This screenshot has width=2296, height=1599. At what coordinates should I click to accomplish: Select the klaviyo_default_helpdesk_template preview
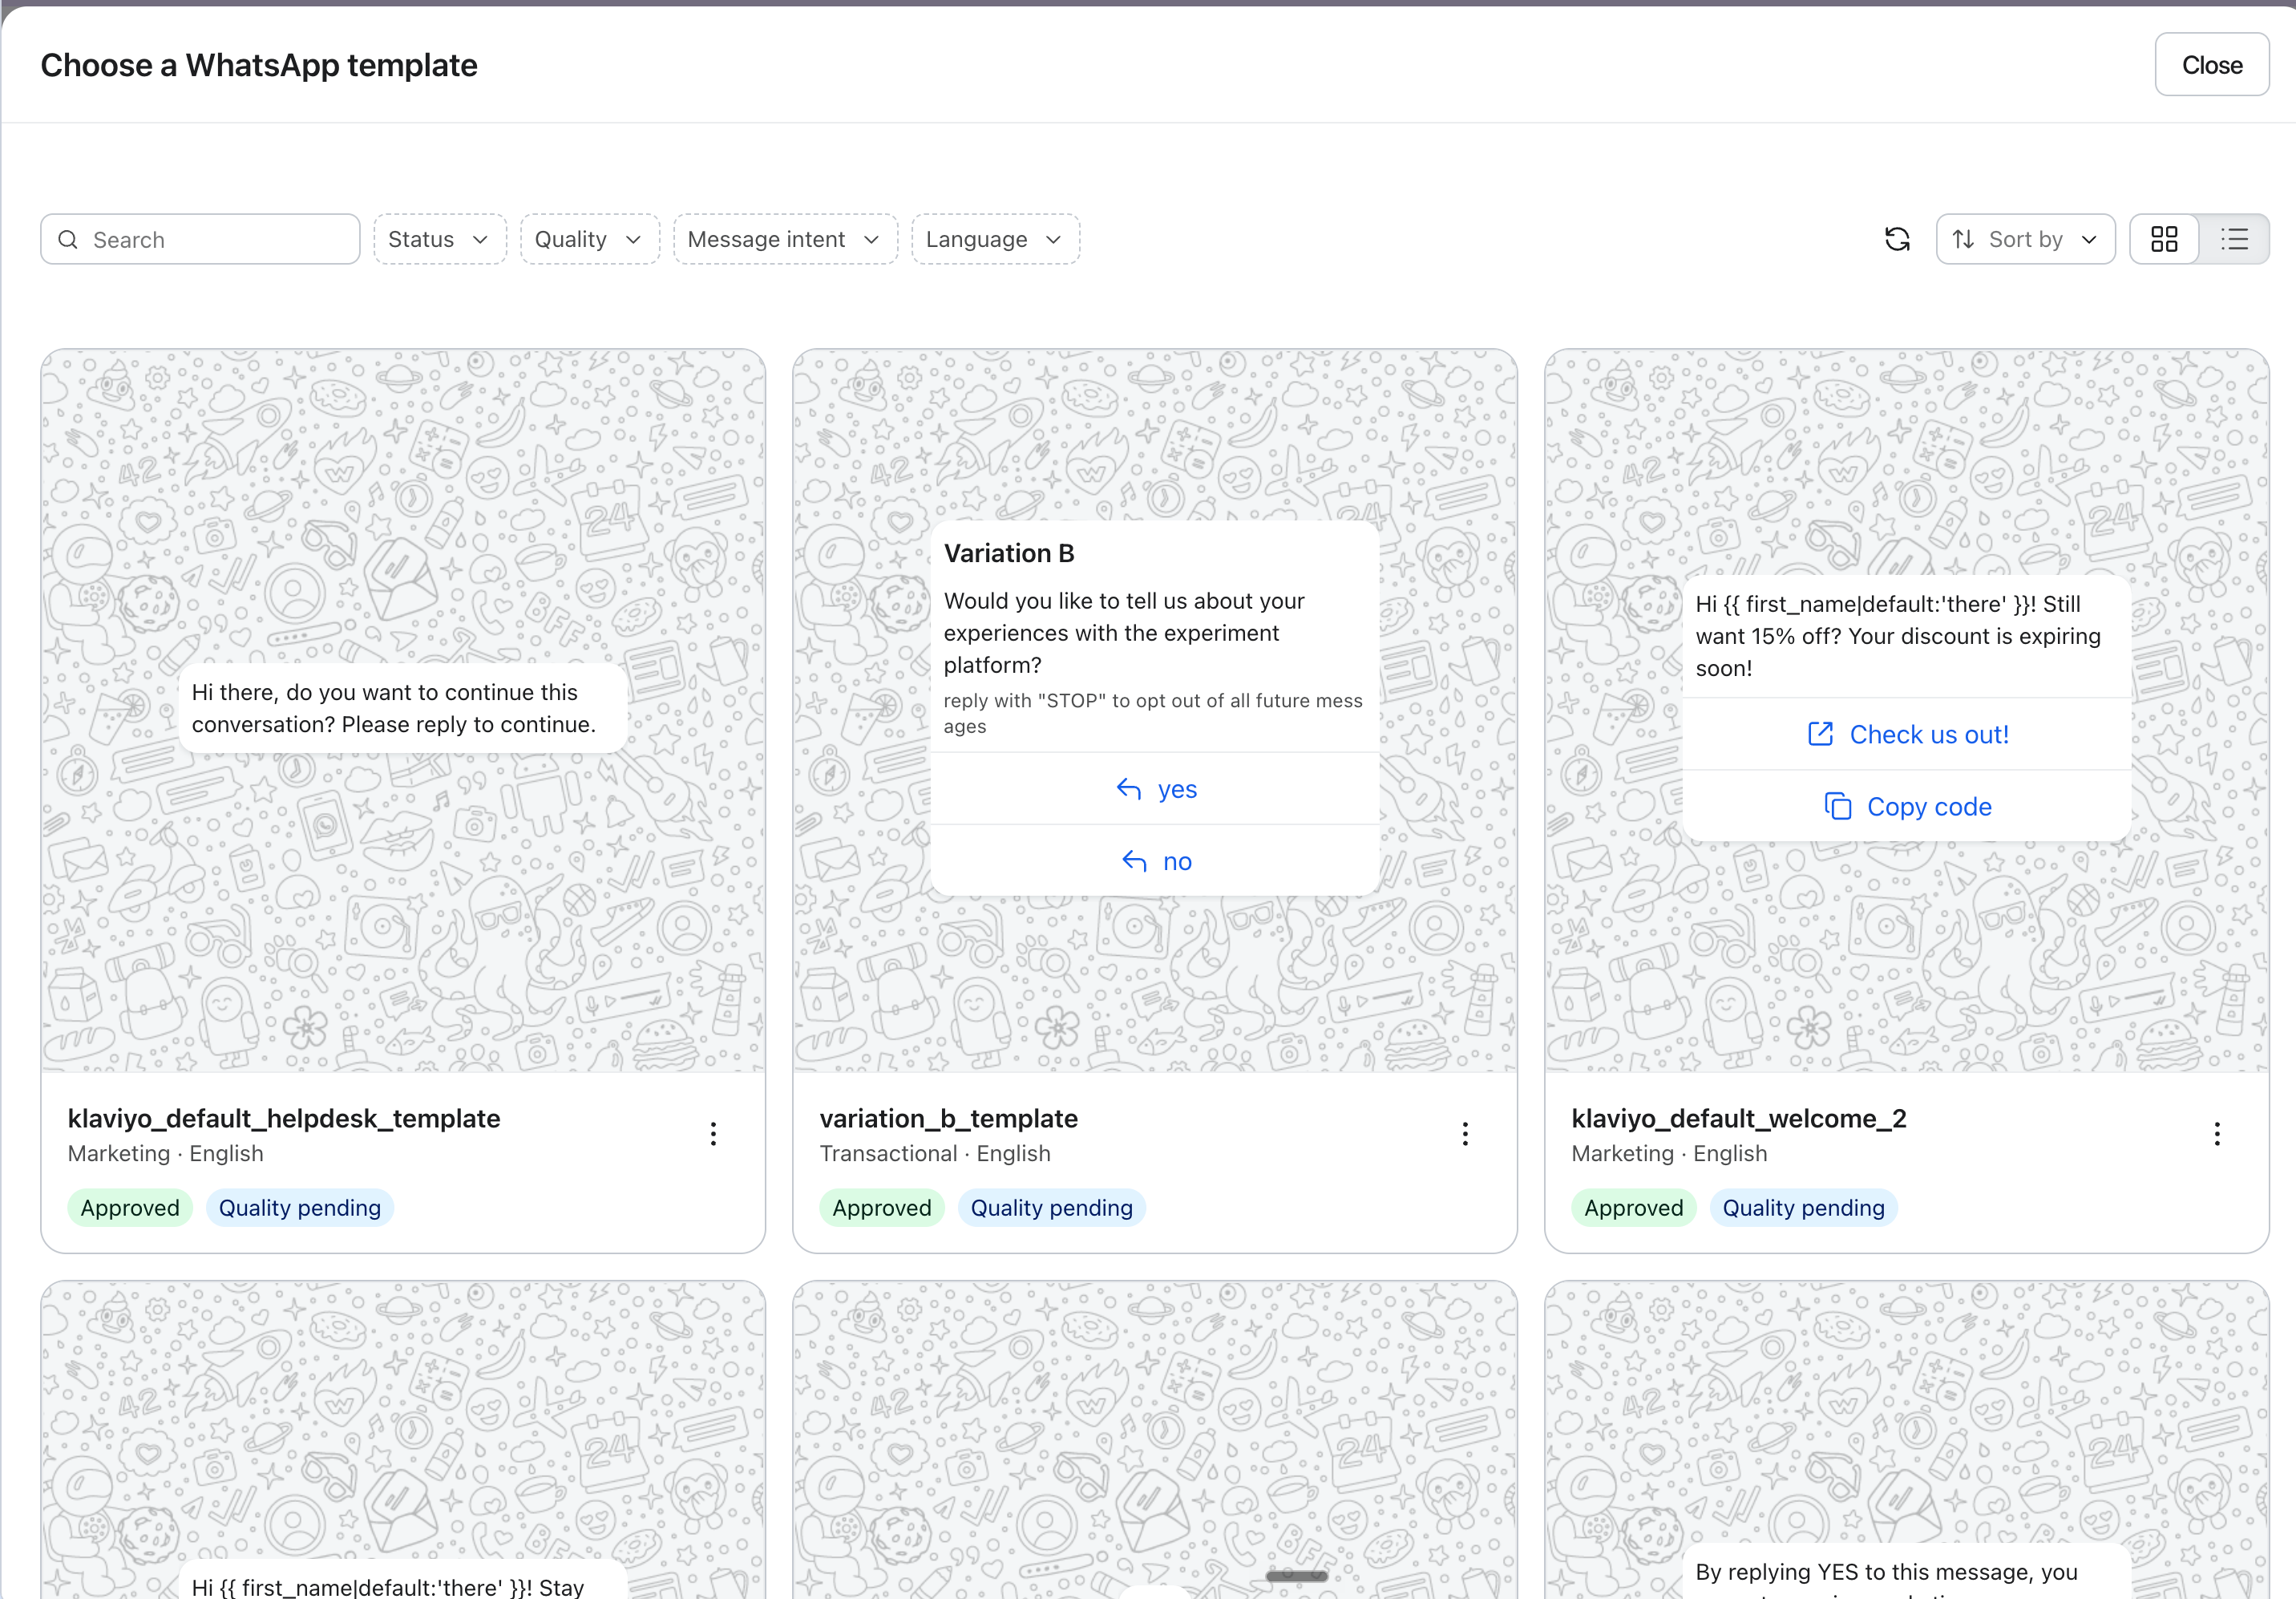click(403, 711)
